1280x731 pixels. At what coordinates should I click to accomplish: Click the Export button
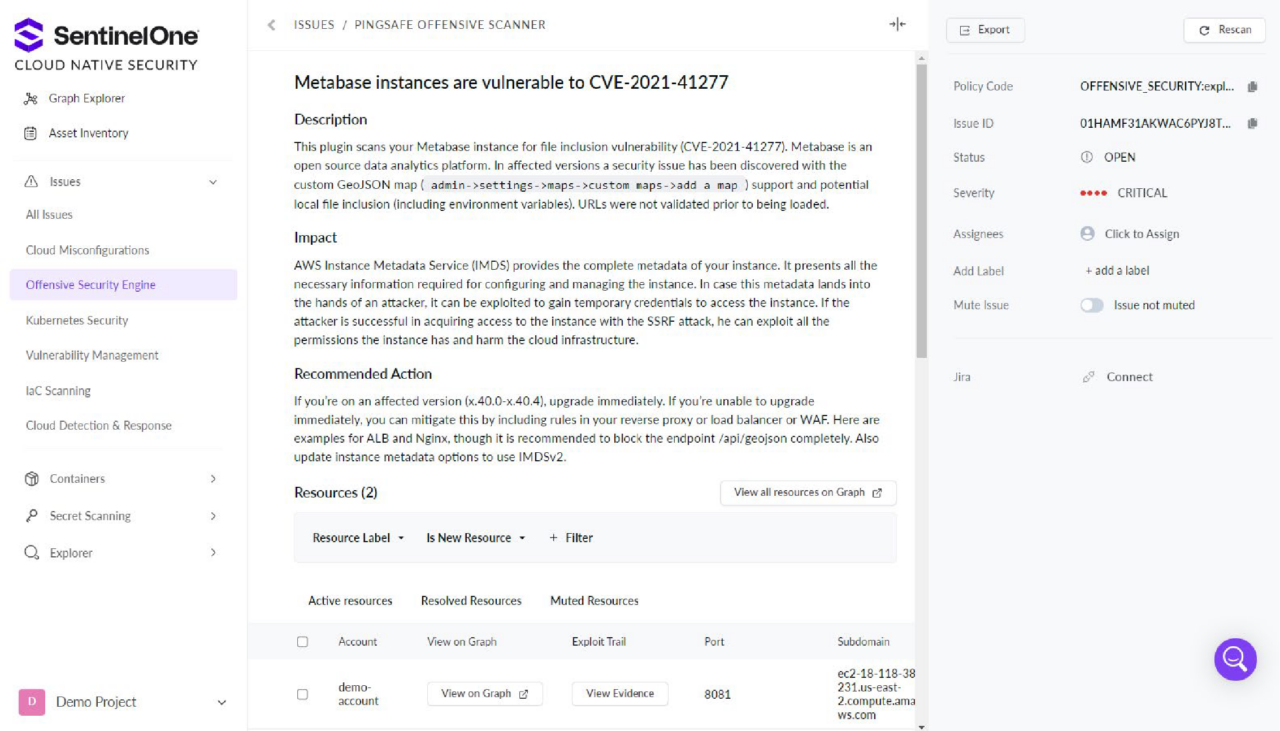tap(985, 30)
